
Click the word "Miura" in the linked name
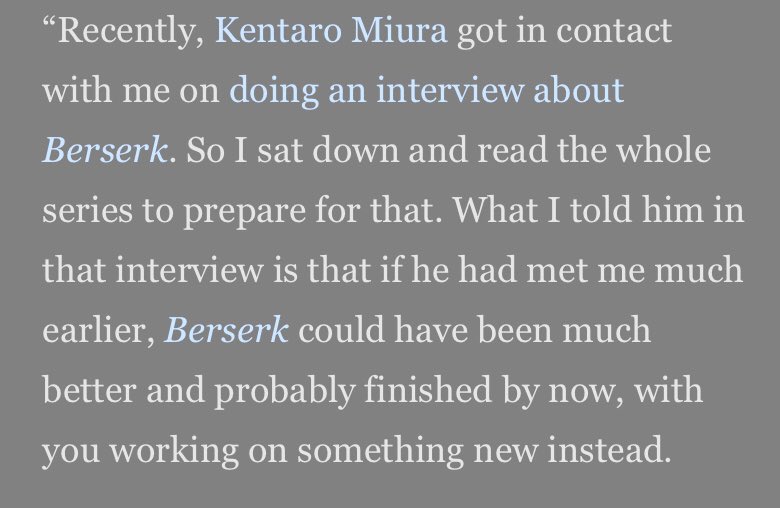click(x=399, y=31)
